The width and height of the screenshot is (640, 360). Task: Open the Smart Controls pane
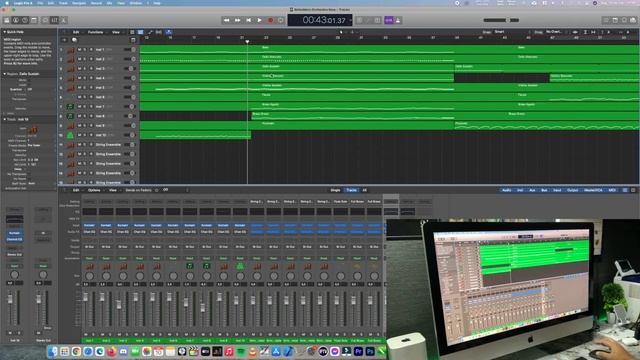(45, 20)
